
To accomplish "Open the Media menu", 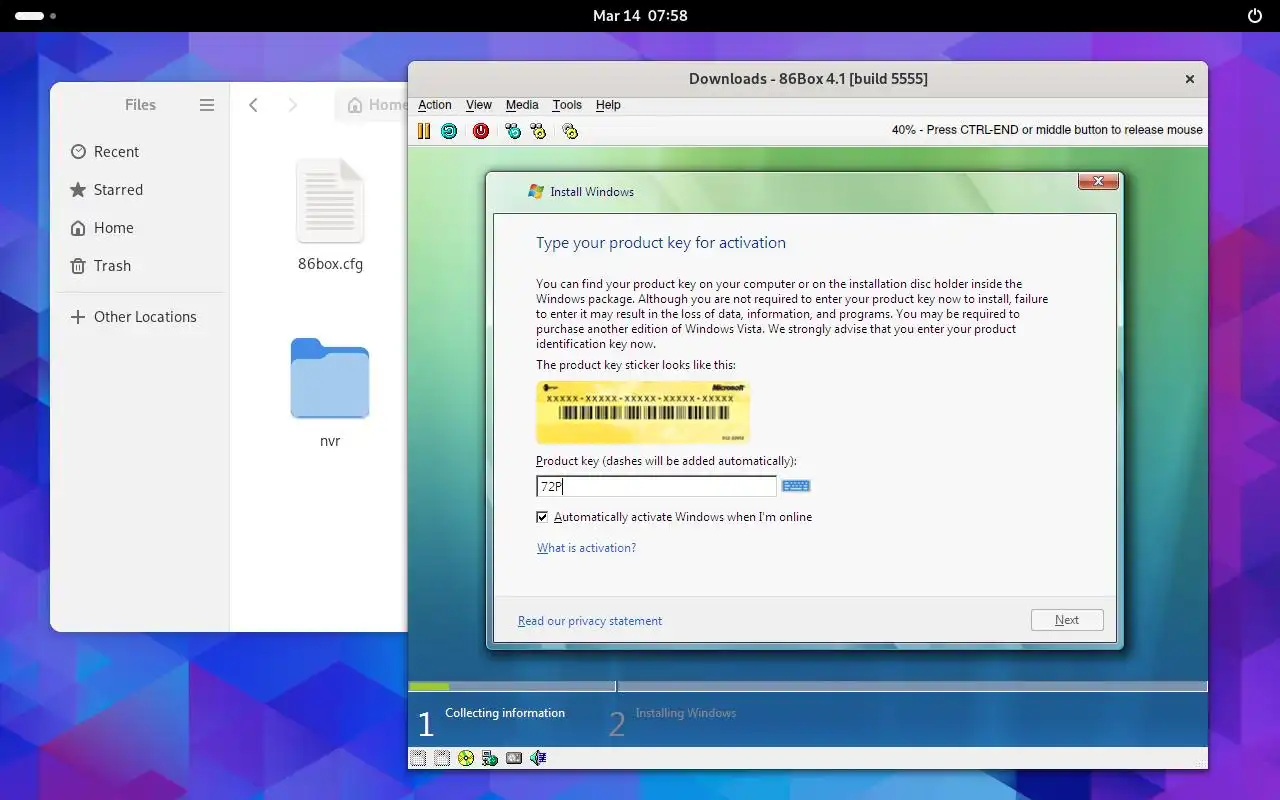I will pos(522,105).
